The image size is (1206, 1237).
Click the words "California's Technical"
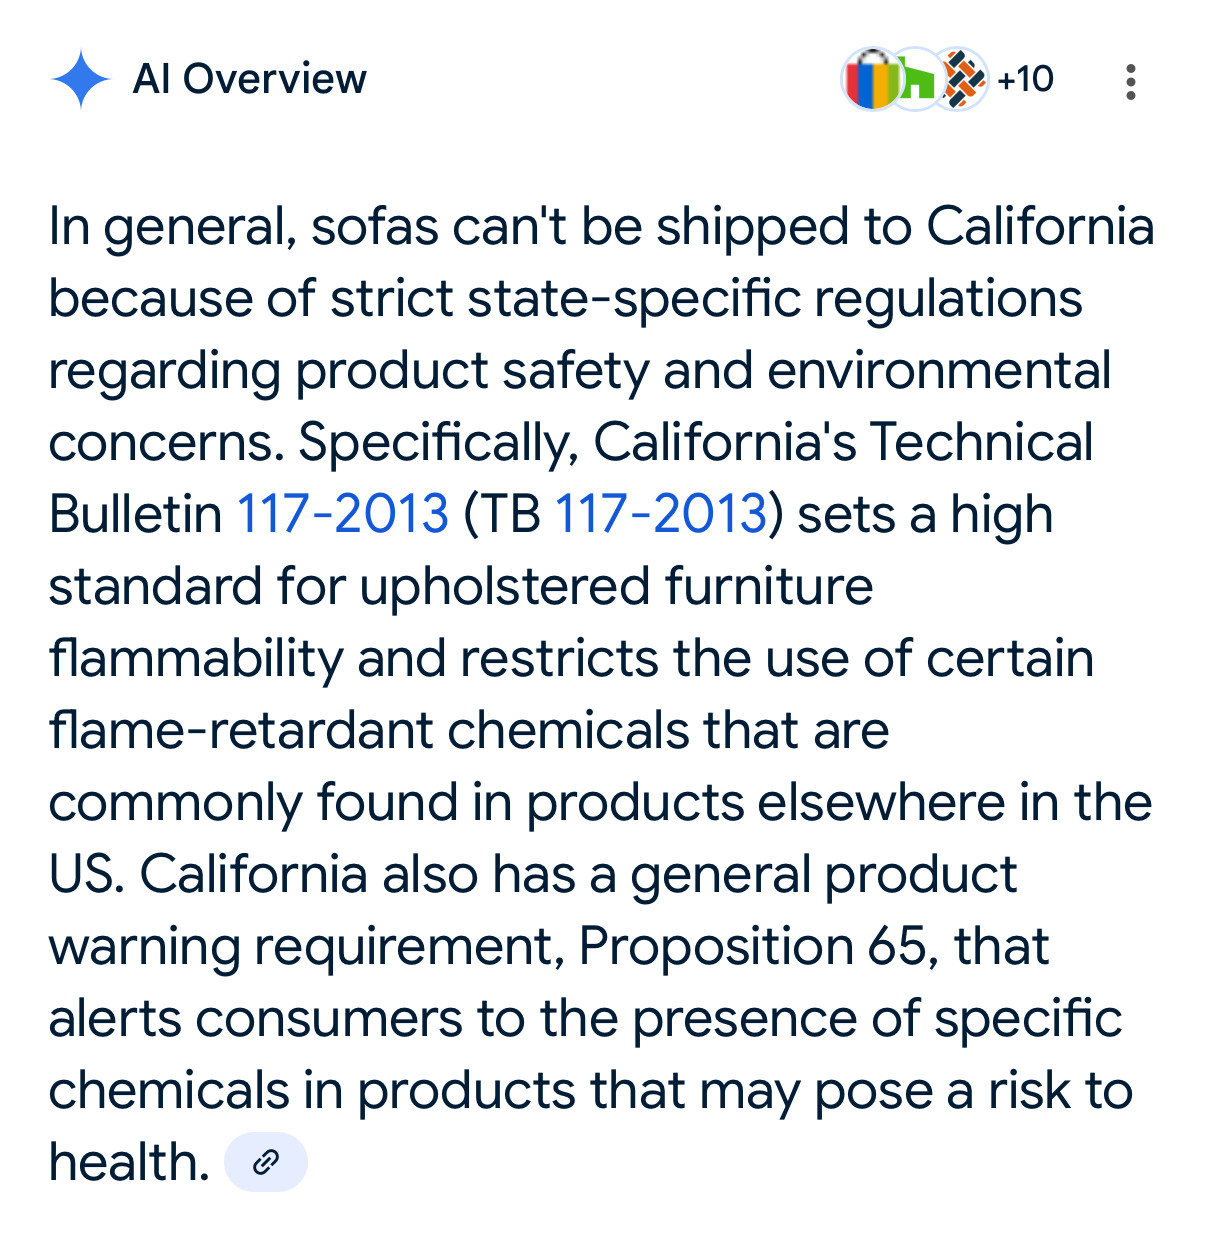coord(843,442)
